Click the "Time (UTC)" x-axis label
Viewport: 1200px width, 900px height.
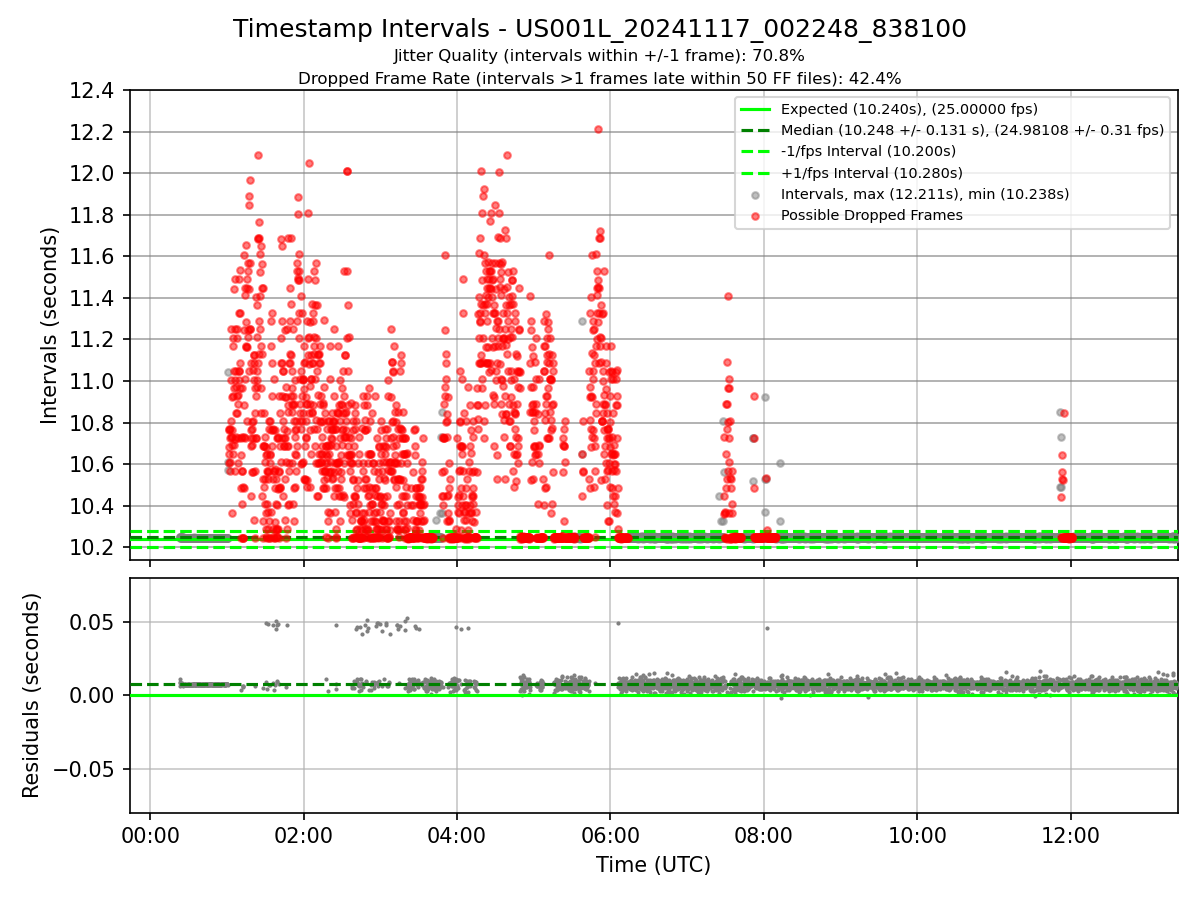pyautogui.click(x=653, y=865)
